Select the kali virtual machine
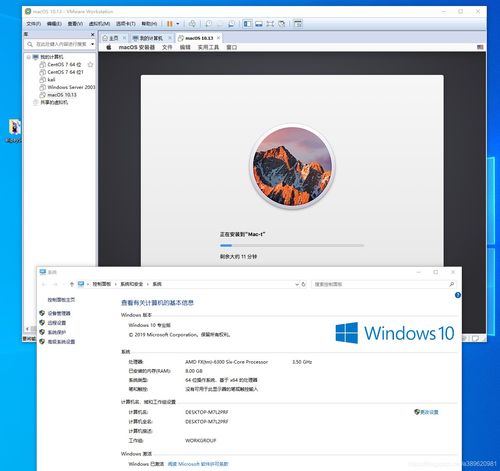The height and width of the screenshot is (471, 500). (x=51, y=80)
